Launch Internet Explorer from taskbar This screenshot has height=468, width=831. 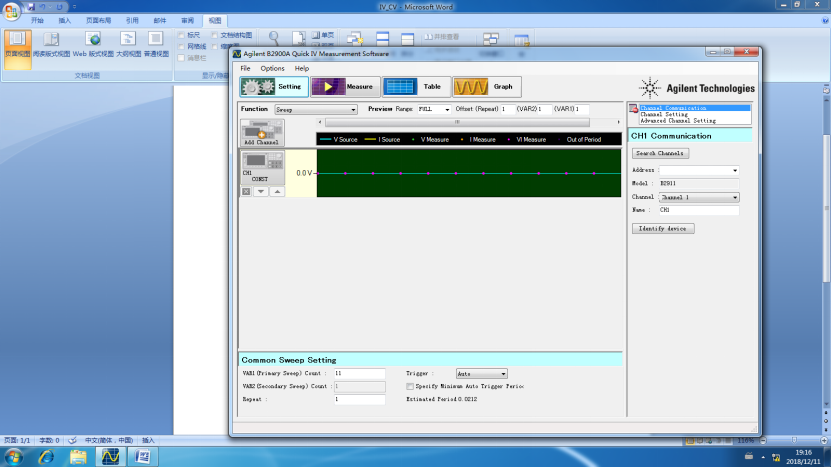tap(46, 456)
